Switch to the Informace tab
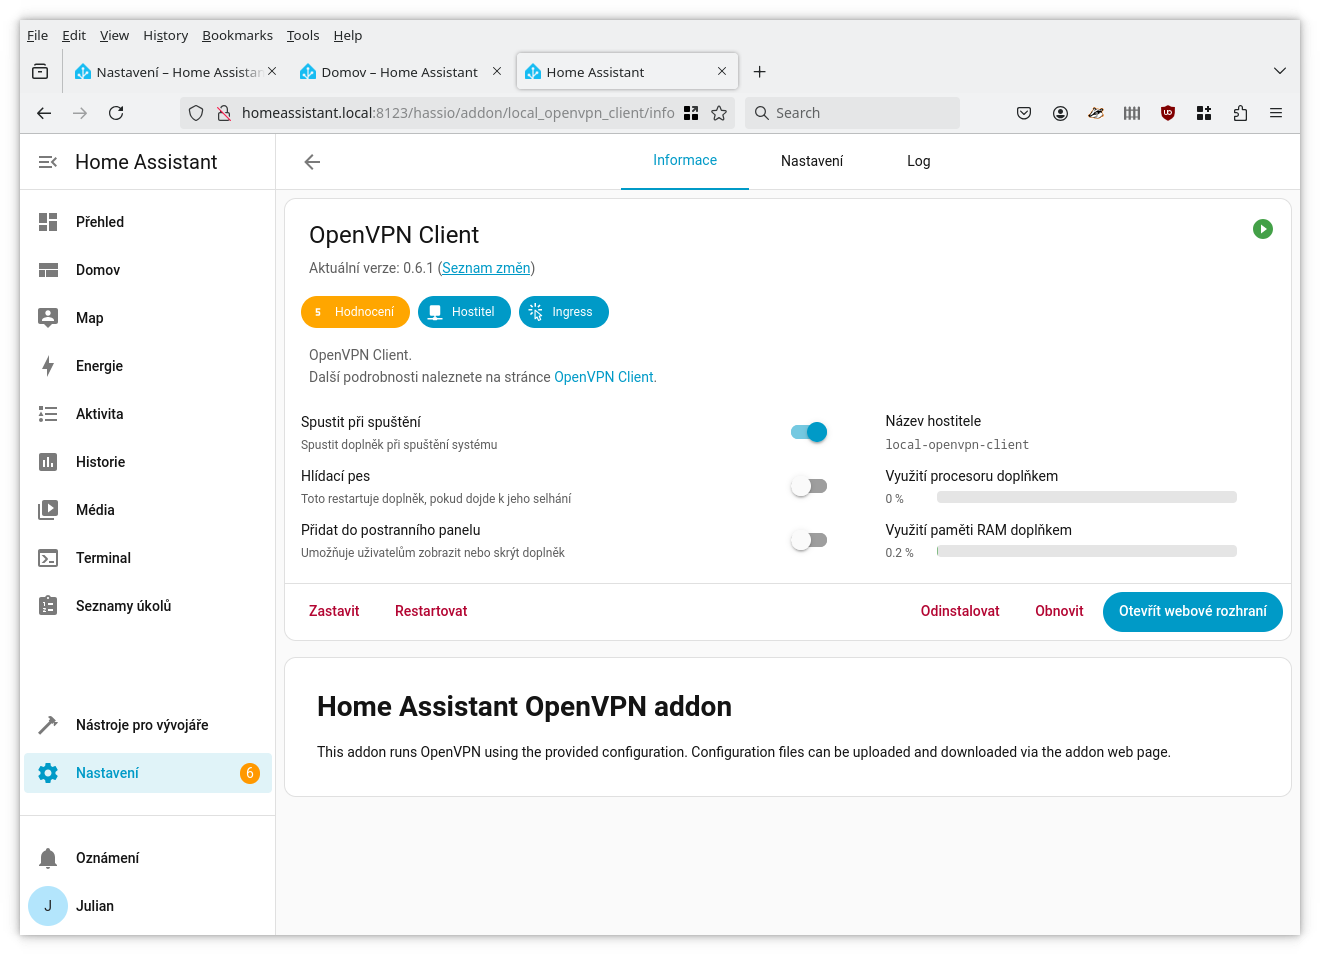The height and width of the screenshot is (955, 1320). pyautogui.click(x=685, y=161)
